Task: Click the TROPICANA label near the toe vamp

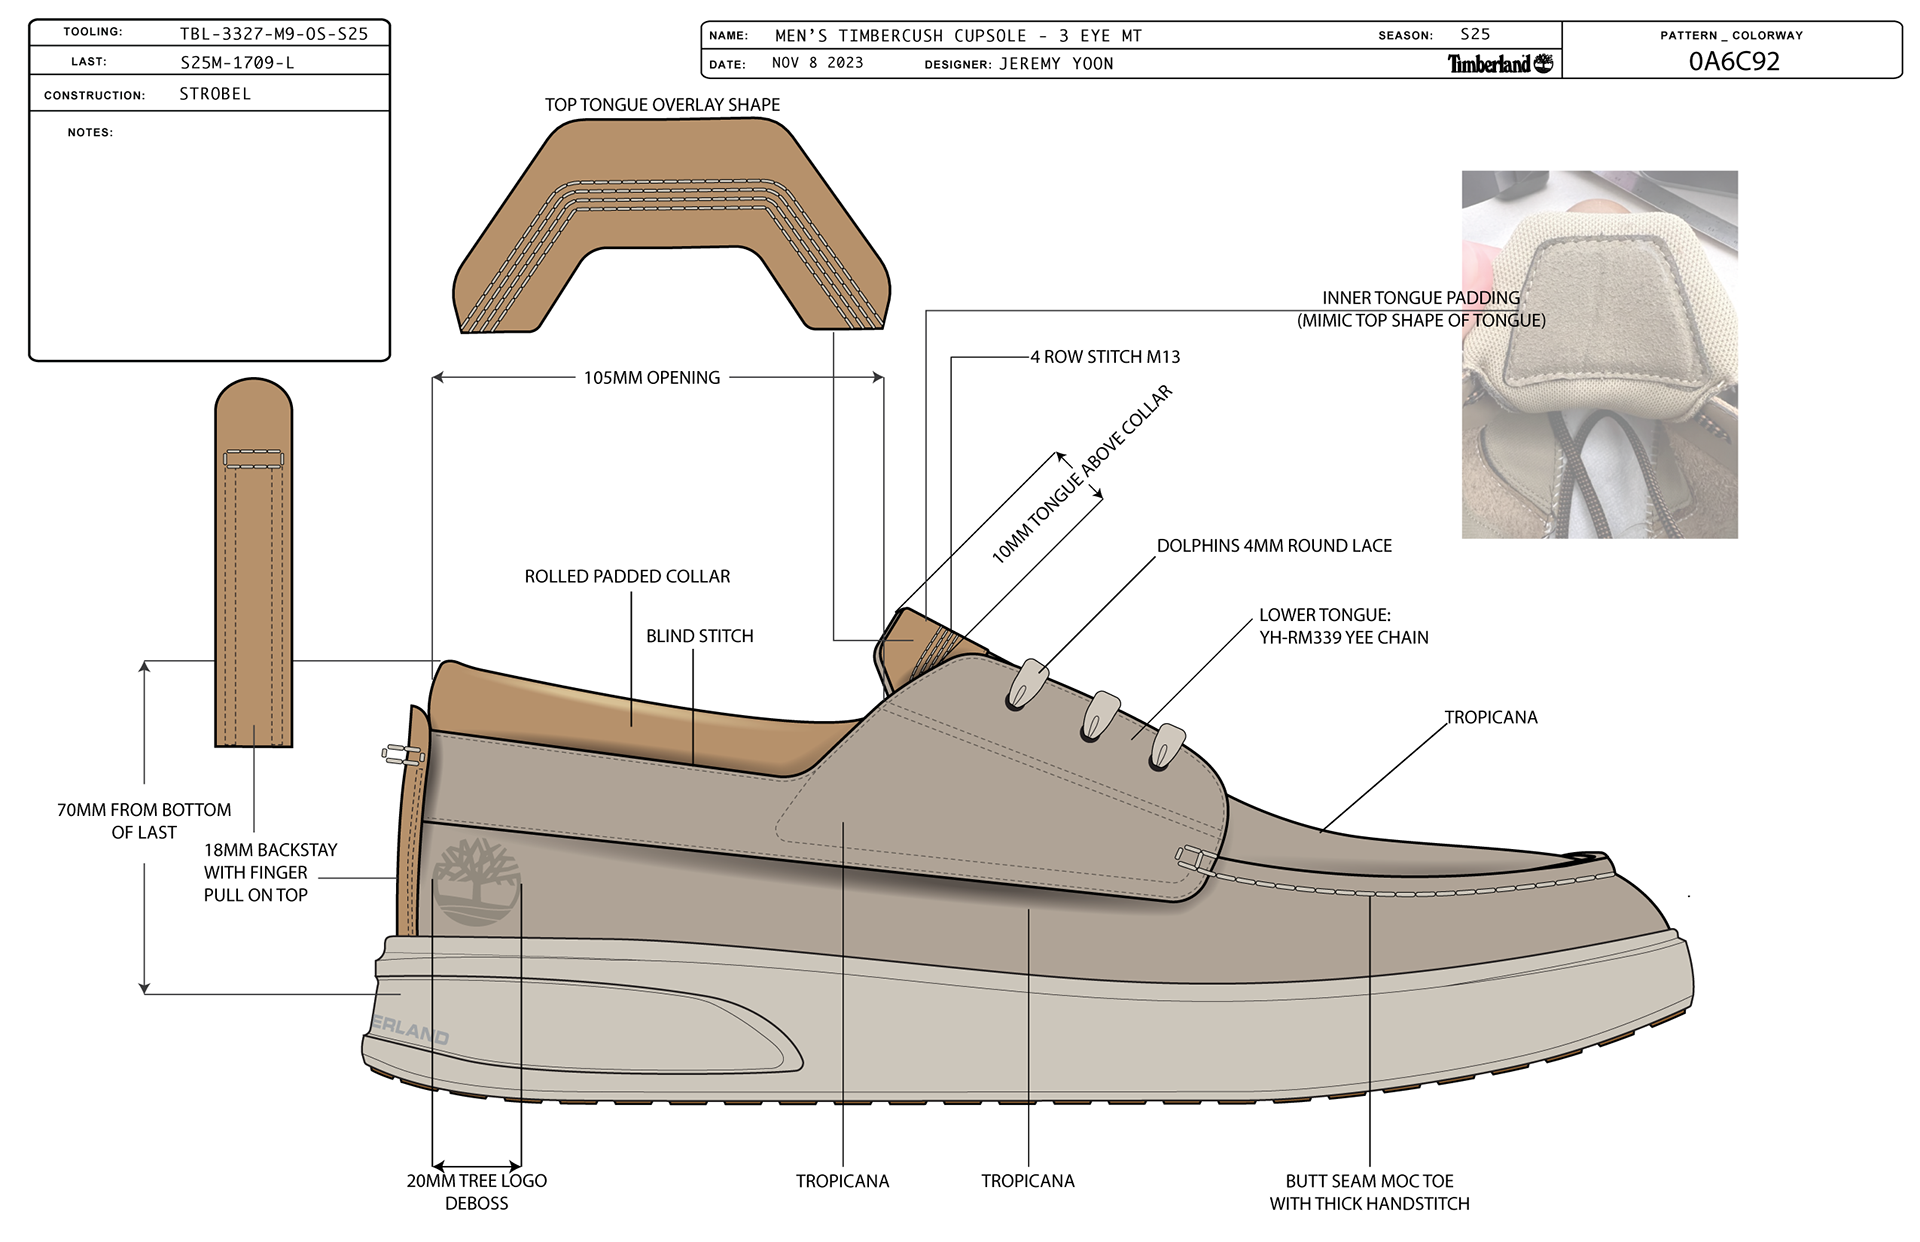Action: coord(1490,718)
